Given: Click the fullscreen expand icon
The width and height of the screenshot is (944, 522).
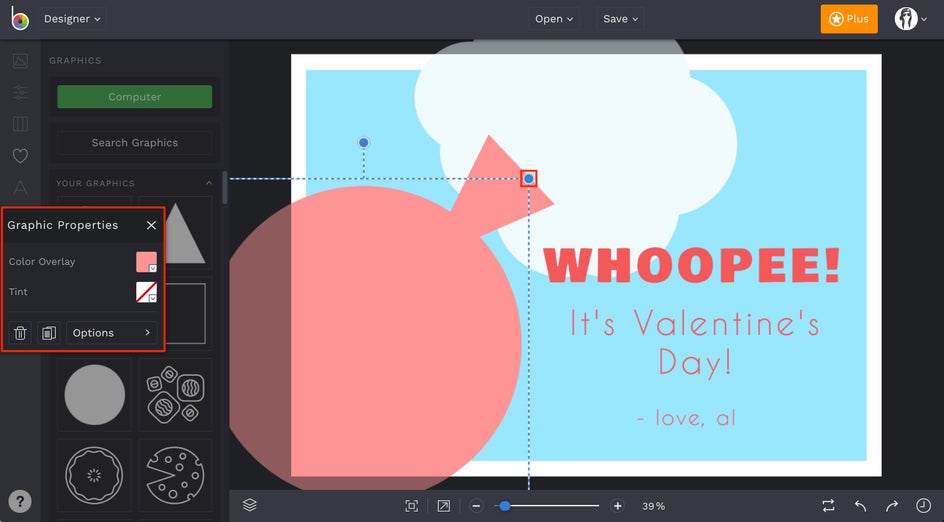Looking at the screenshot, I should [444, 506].
